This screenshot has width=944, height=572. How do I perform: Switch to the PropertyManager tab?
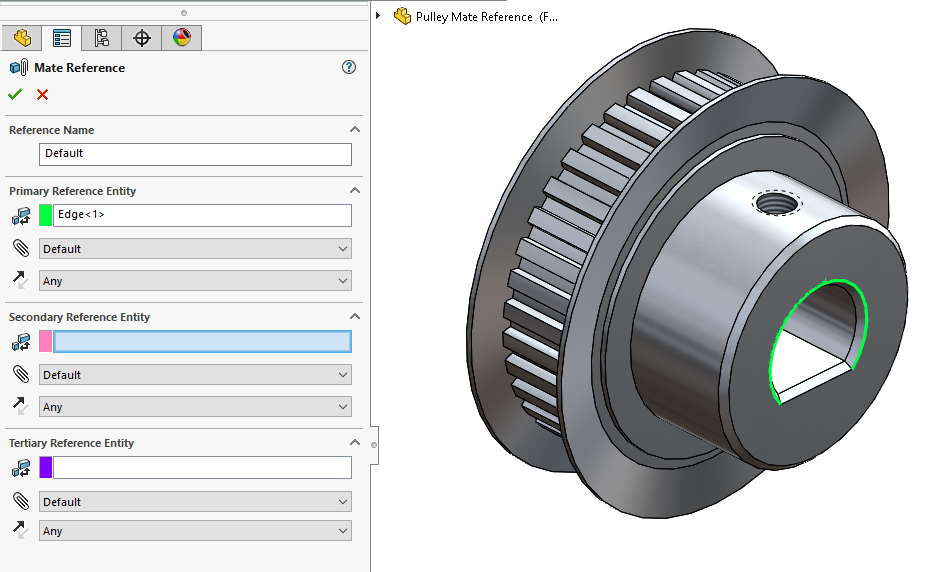(x=62, y=38)
